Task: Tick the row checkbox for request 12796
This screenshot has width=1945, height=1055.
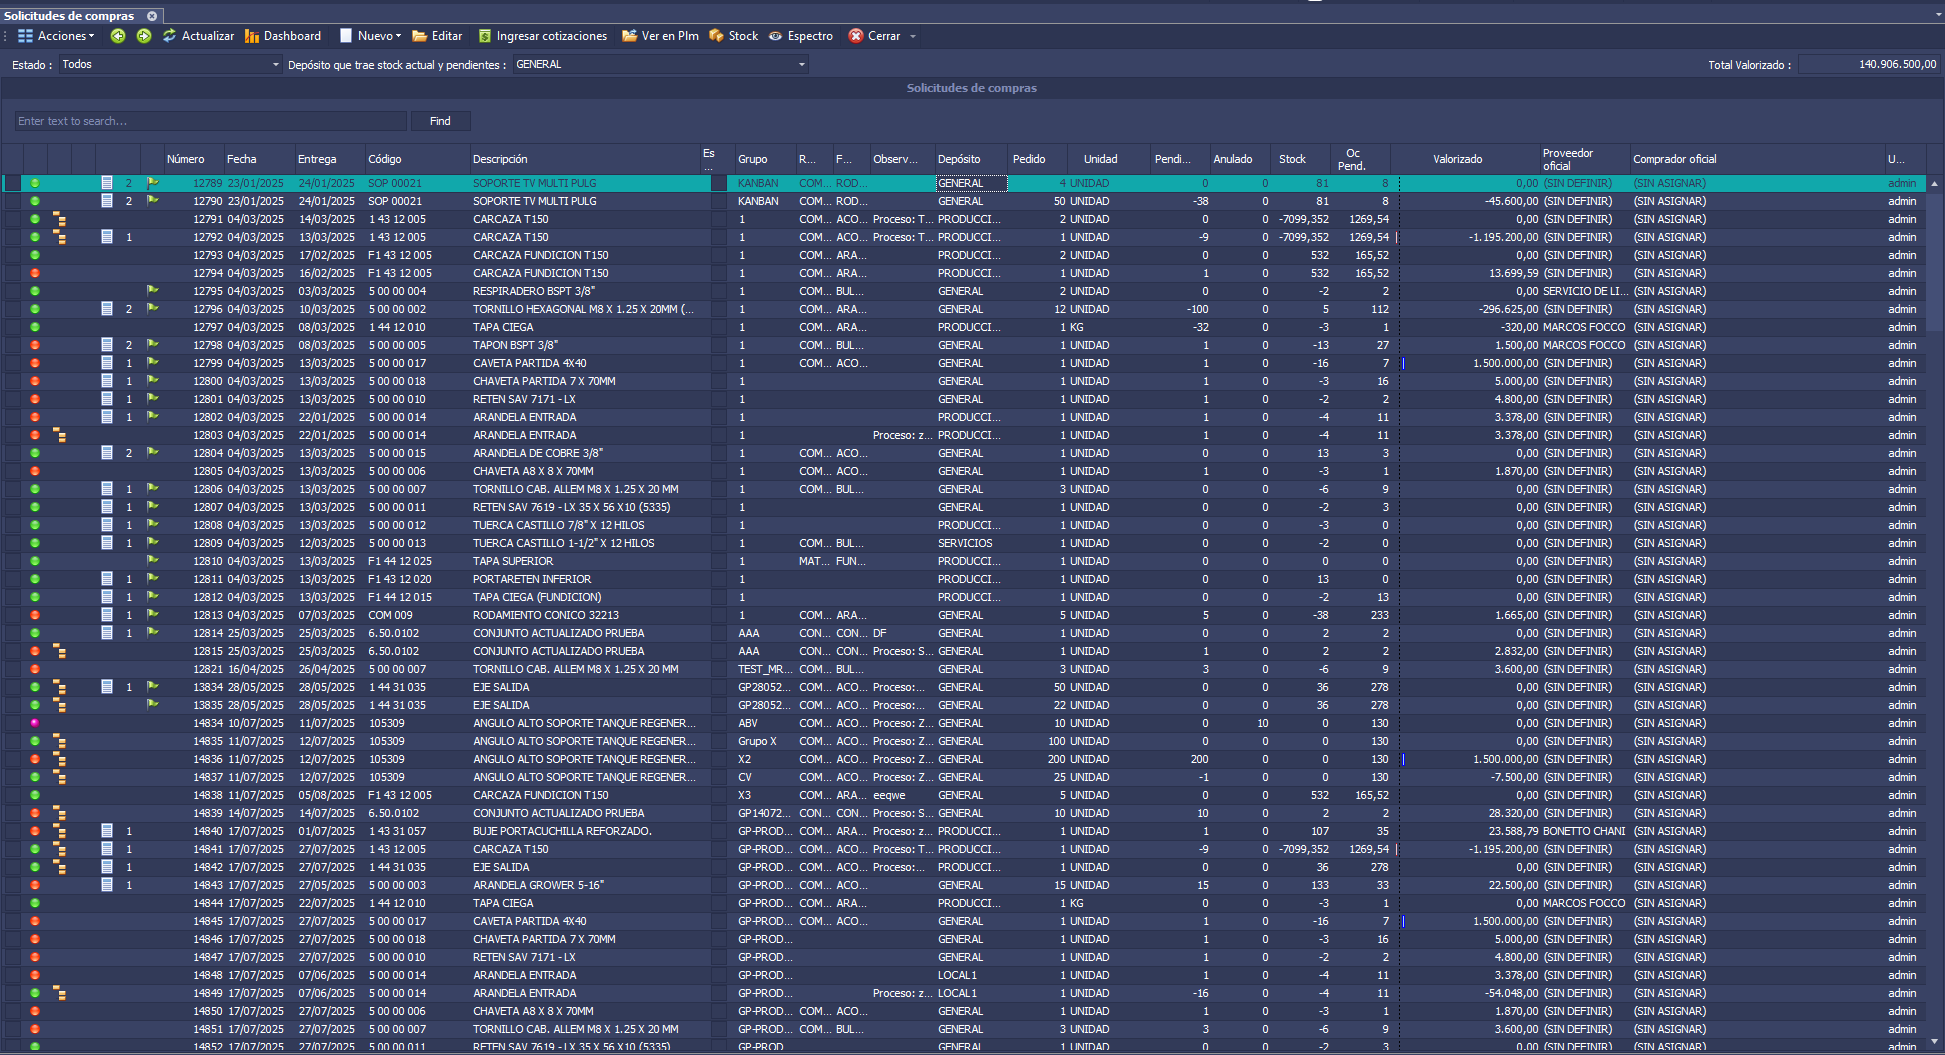Action: [x=12, y=309]
